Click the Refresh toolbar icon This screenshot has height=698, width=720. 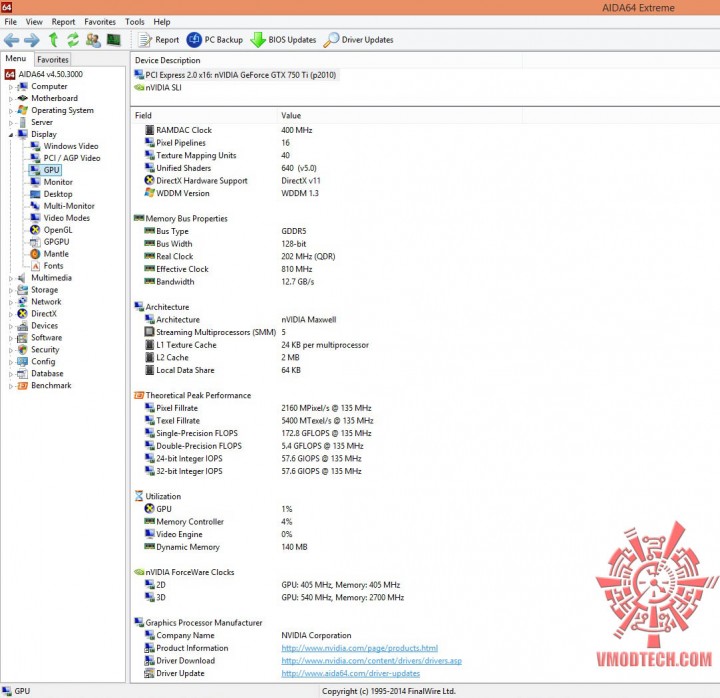(x=73, y=40)
